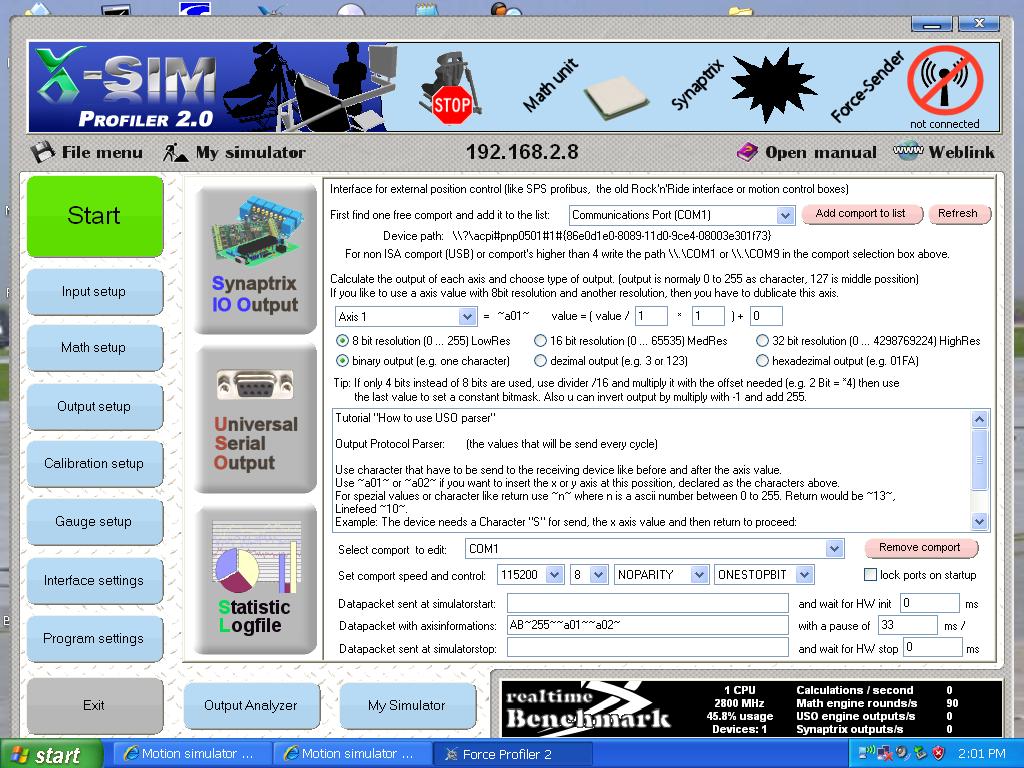Viewport: 1024px width, 768px height.
Task: Go to Interface settings
Action: pos(94,580)
